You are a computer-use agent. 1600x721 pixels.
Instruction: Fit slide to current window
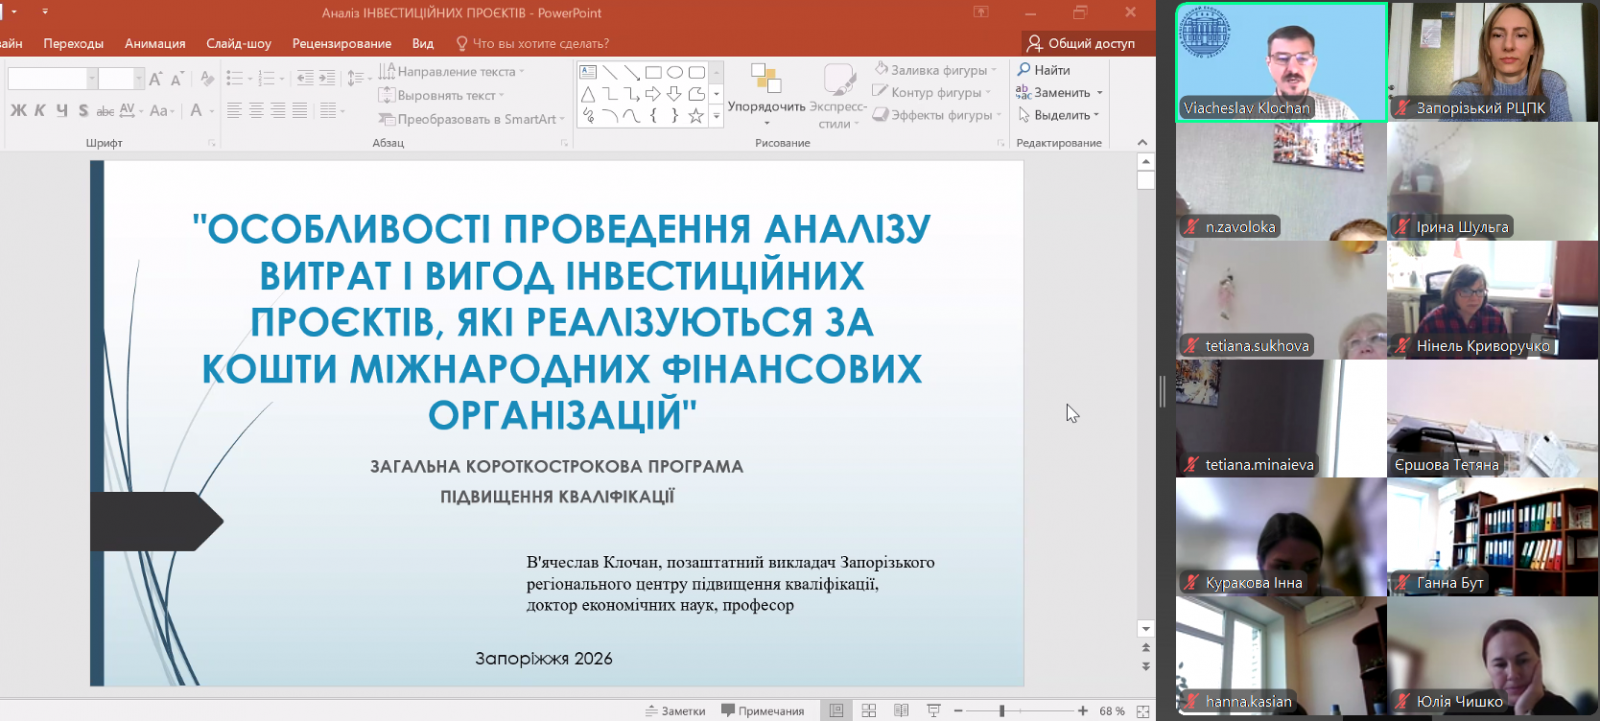pyautogui.click(x=1143, y=711)
